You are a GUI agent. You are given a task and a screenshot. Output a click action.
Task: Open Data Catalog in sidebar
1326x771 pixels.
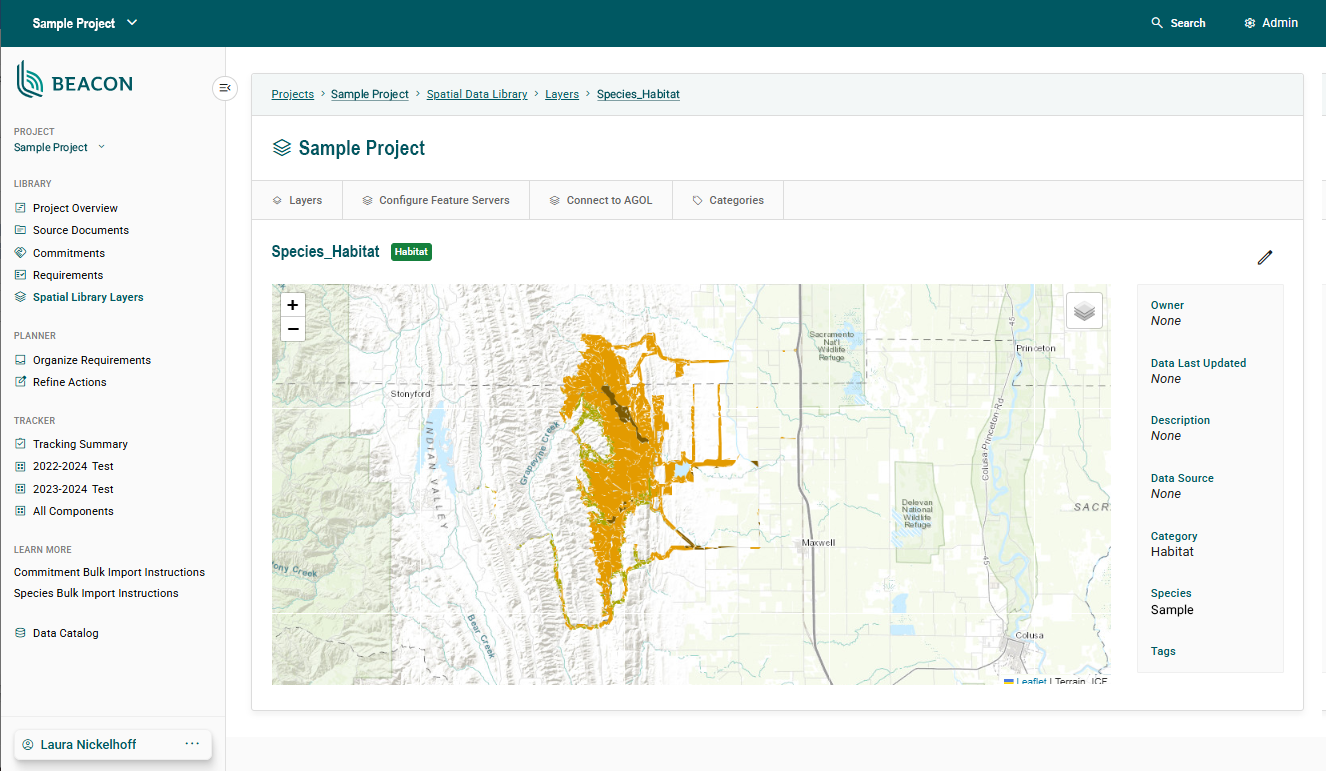(x=65, y=633)
